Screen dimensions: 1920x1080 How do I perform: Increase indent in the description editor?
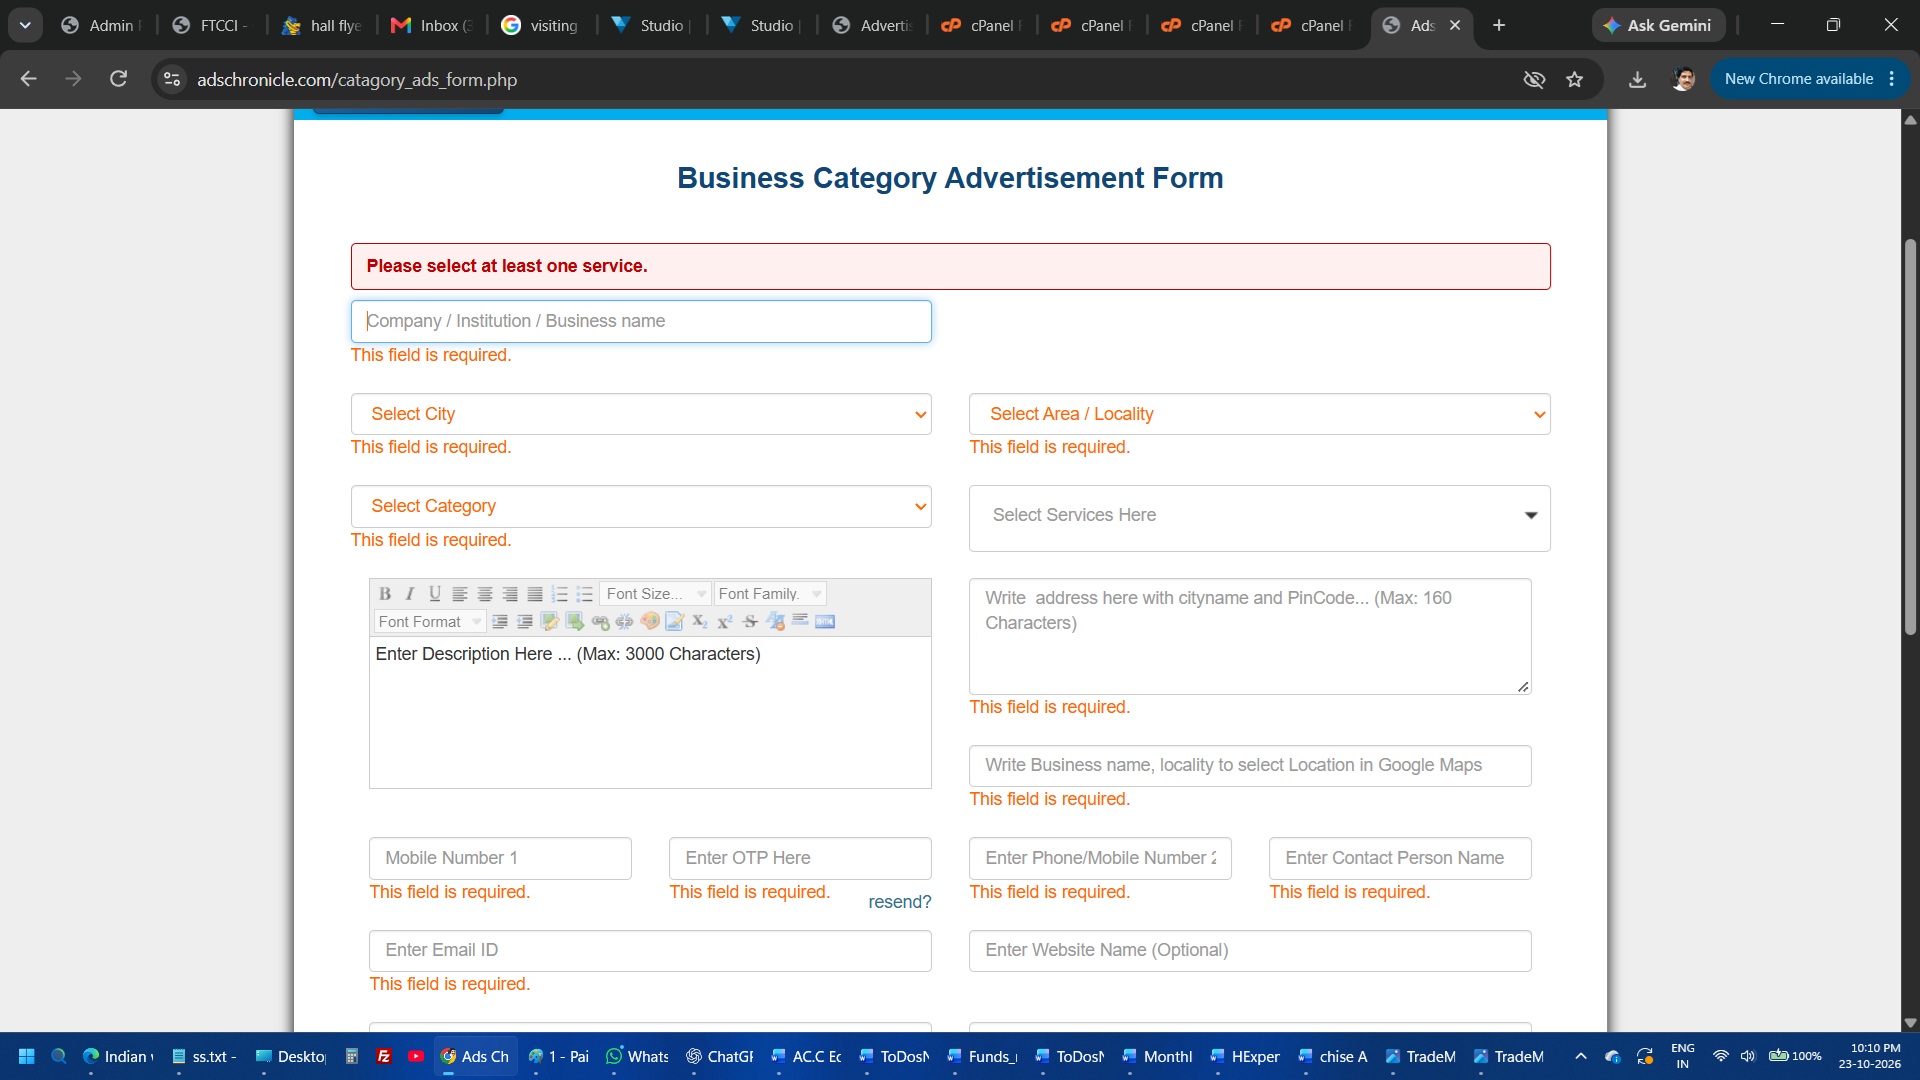[x=500, y=622]
